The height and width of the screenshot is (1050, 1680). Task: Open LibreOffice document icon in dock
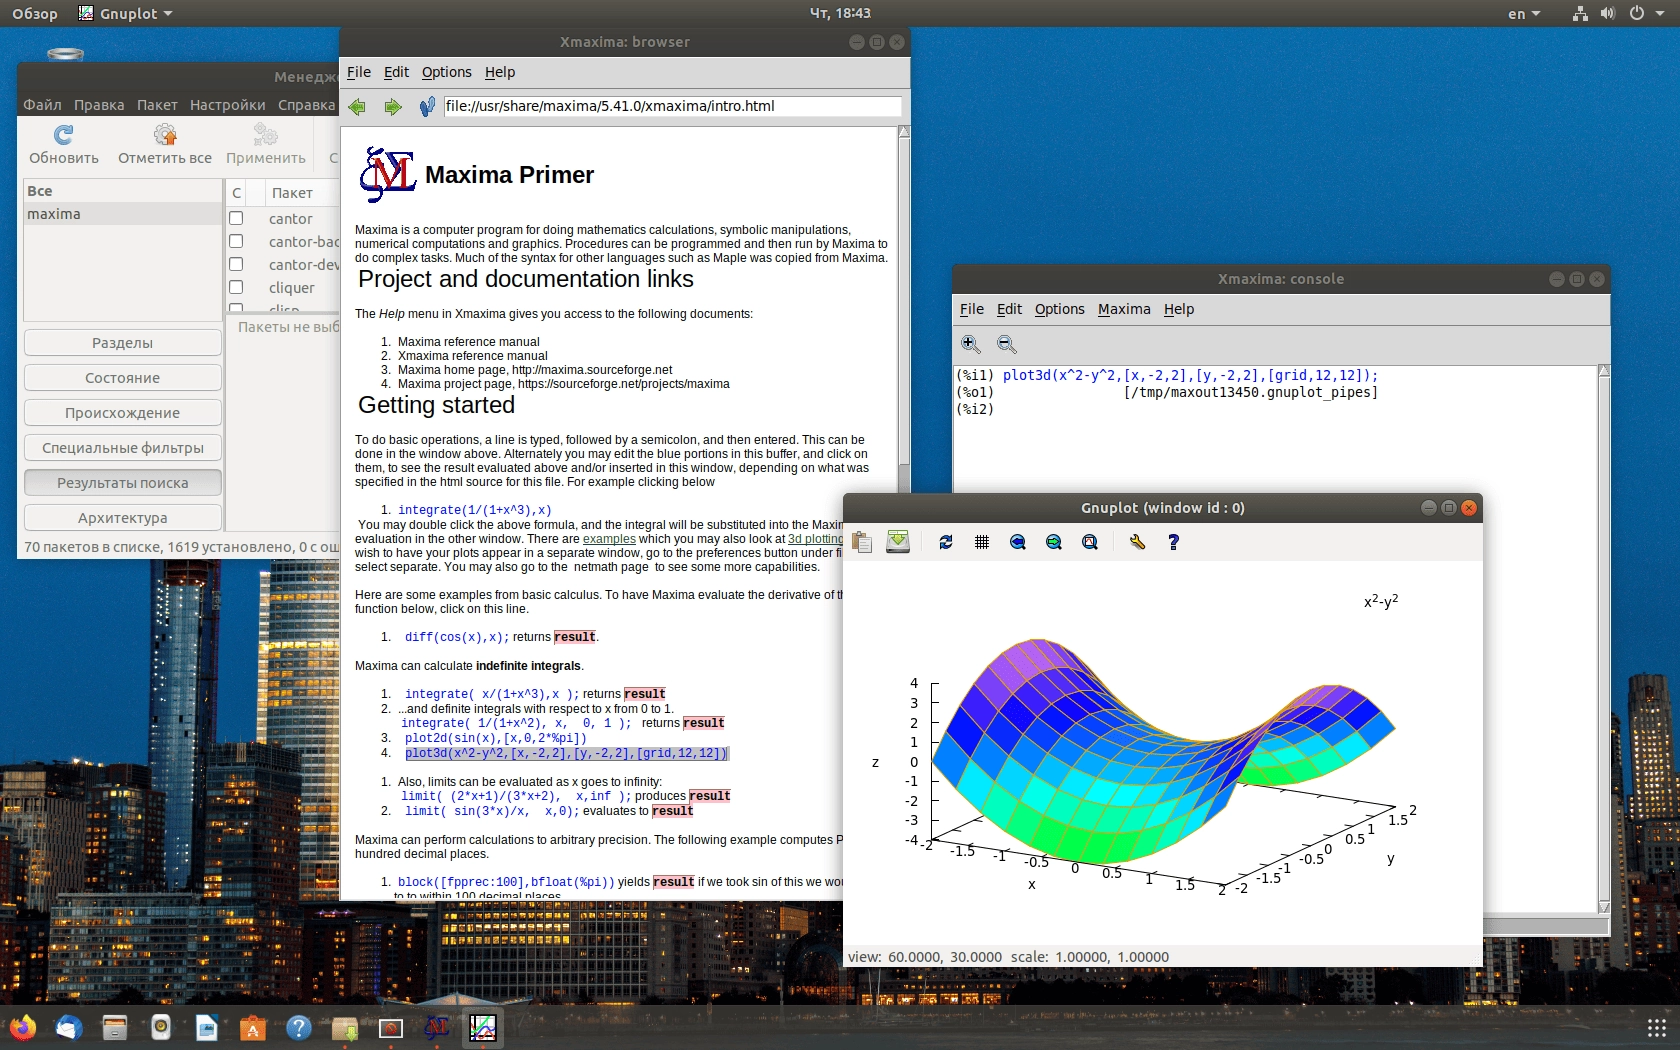207,1027
